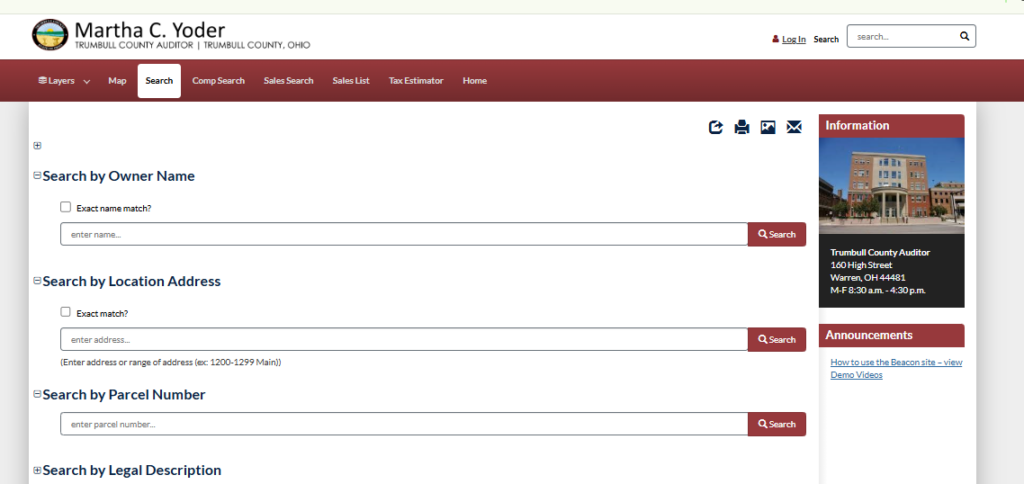Screen dimensions: 1024x484
Task: Expand the Search by Legal Description section
Action: pyautogui.click(x=37, y=470)
